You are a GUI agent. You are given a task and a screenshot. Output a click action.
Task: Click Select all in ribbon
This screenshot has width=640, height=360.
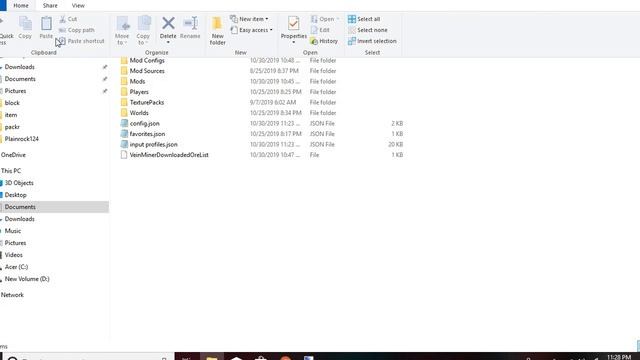[x=364, y=19]
